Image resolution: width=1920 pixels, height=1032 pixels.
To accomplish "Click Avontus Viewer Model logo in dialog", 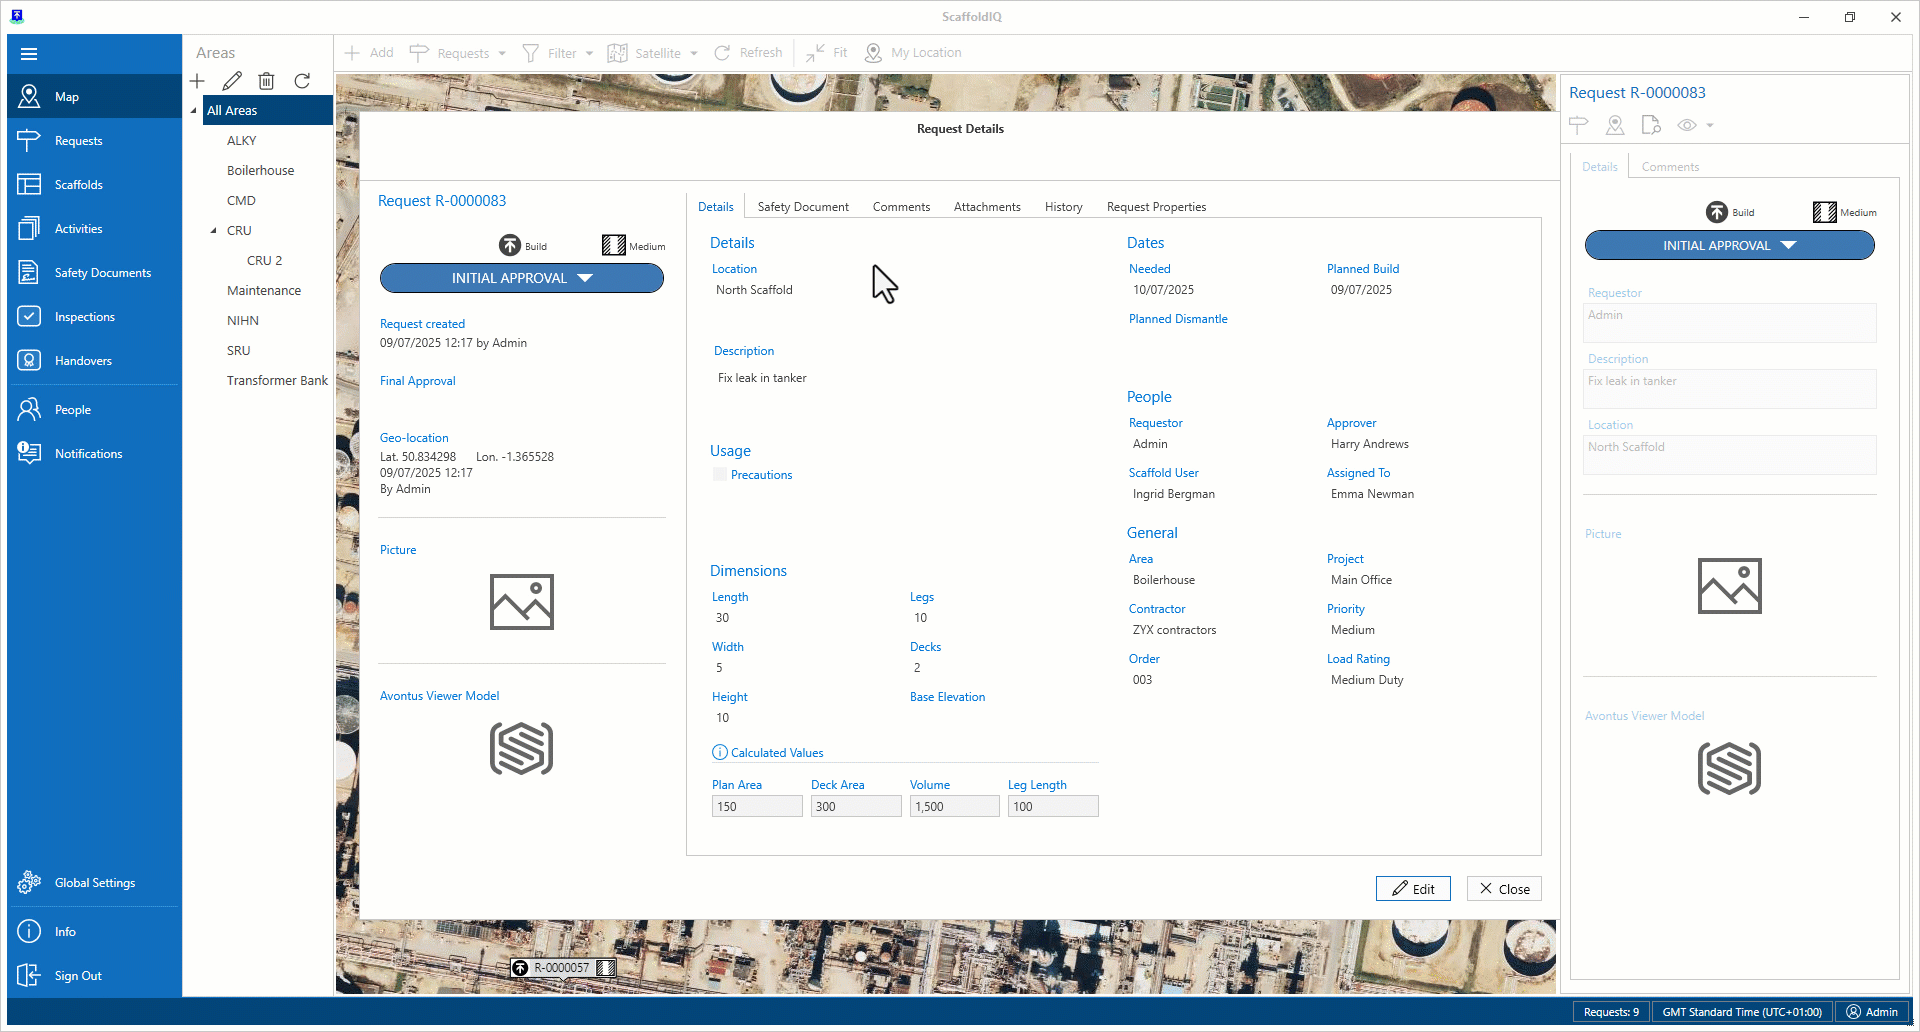I will (521, 749).
